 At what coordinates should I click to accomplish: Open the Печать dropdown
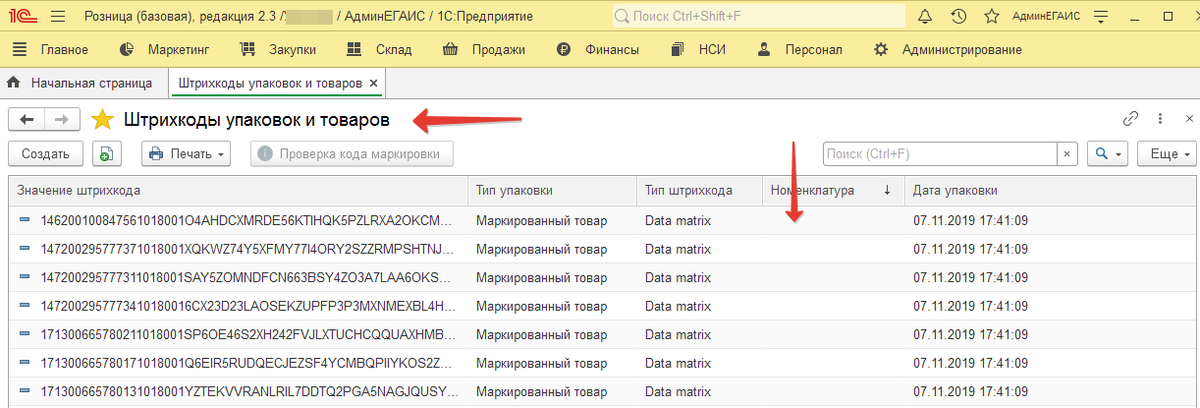pyautogui.click(x=187, y=154)
